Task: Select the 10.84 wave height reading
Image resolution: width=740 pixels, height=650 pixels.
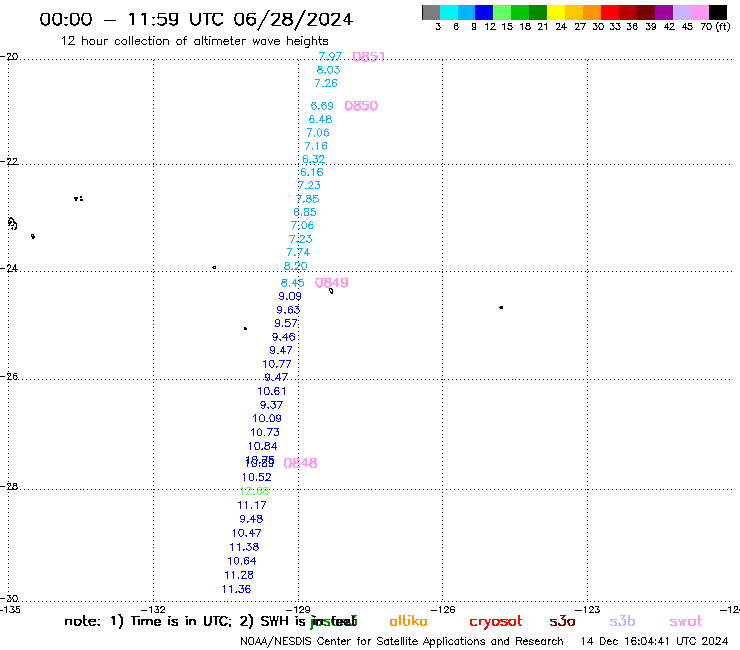Action: (x=262, y=446)
